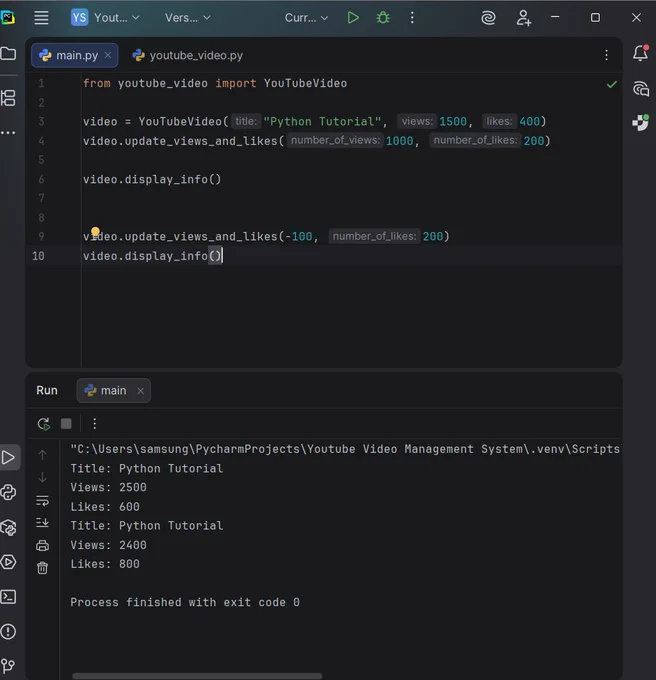Show more tool windows ellipsis
This screenshot has height=680, width=656.
pos(8,133)
